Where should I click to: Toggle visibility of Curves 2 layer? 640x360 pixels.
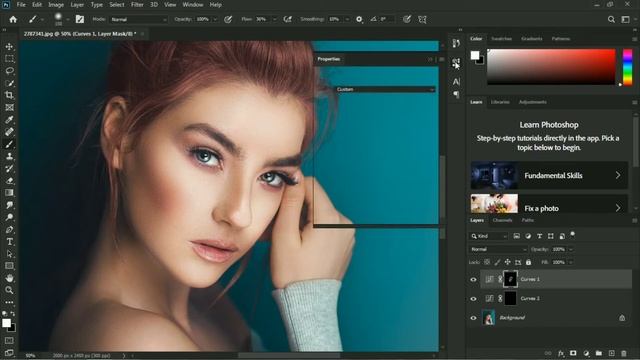(473, 299)
